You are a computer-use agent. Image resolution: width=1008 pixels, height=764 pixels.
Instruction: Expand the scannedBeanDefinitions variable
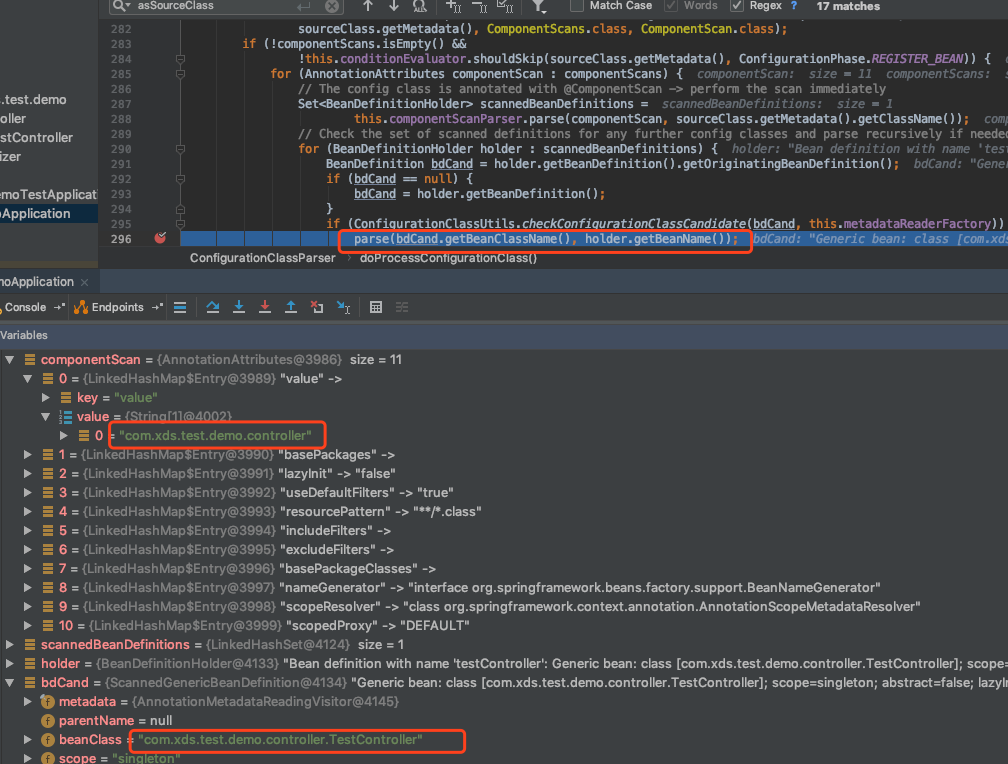pyautogui.click(x=10, y=644)
